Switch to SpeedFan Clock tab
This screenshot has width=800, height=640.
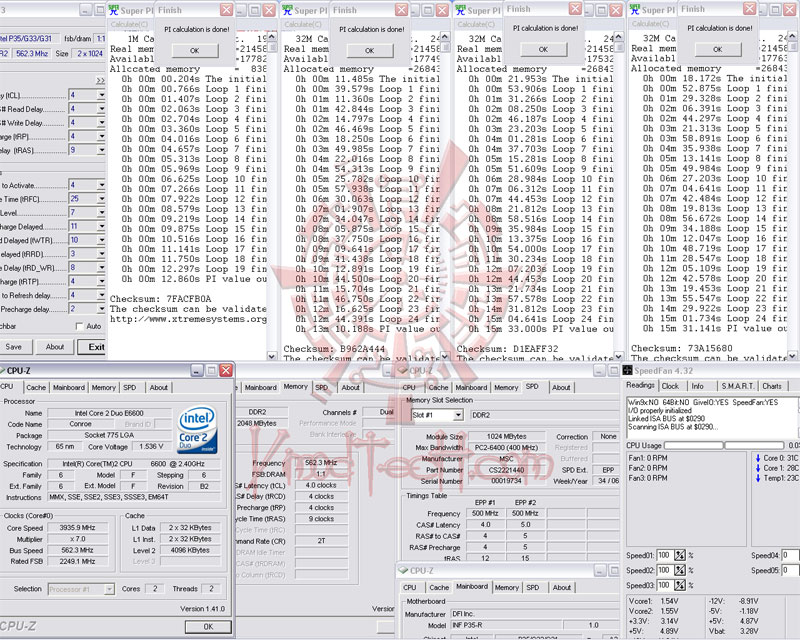point(670,386)
